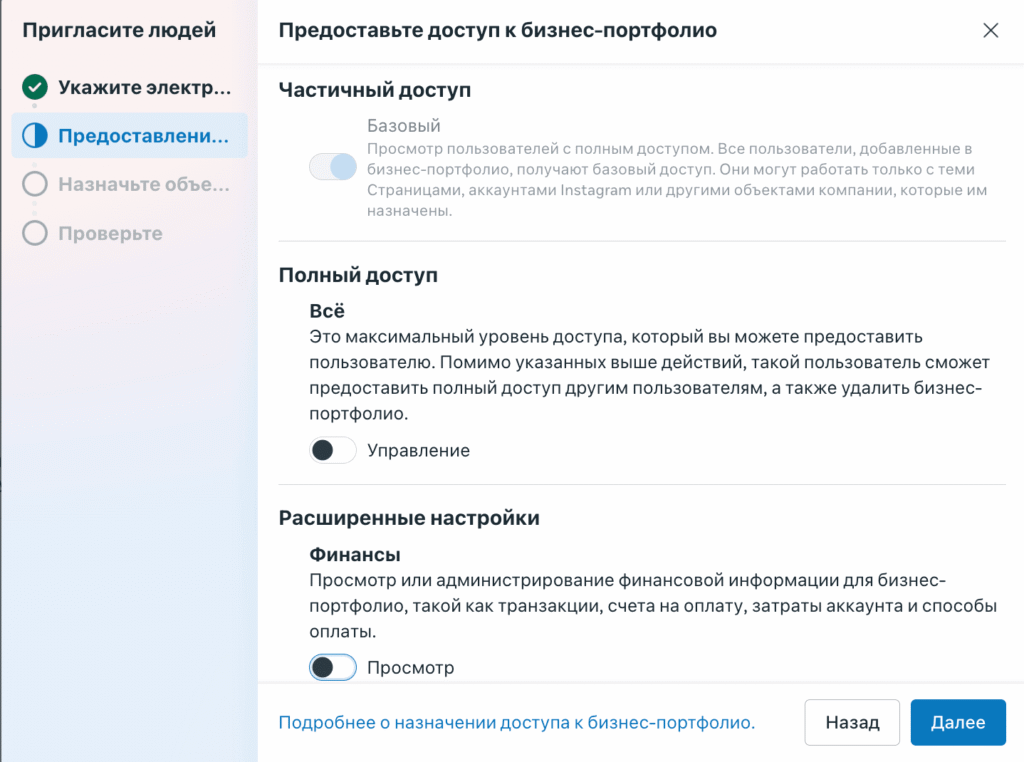This screenshot has height=762, width=1024.
Task: Click the «Управление» toggle label
Action: 418,451
